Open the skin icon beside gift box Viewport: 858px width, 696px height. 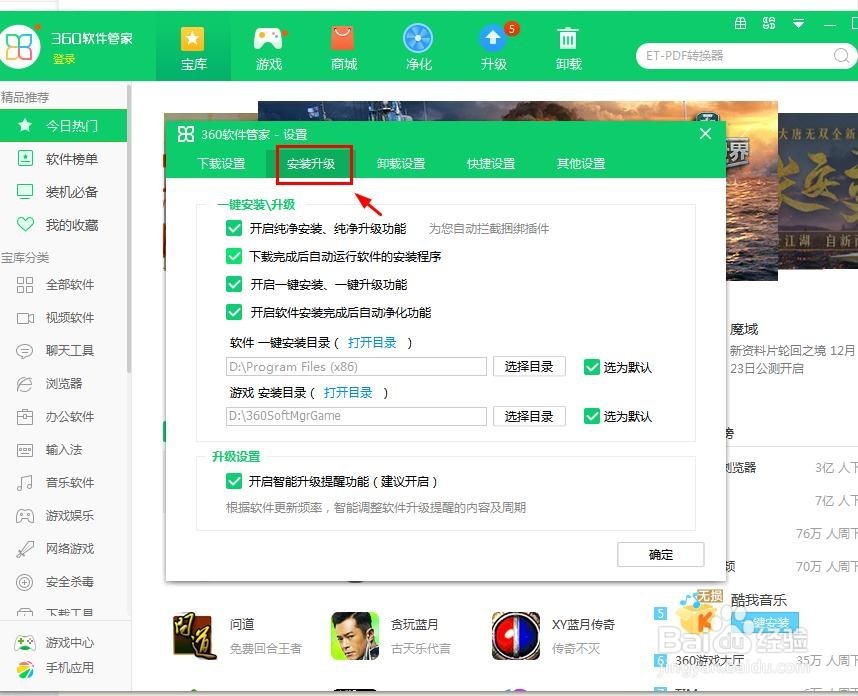click(769, 23)
